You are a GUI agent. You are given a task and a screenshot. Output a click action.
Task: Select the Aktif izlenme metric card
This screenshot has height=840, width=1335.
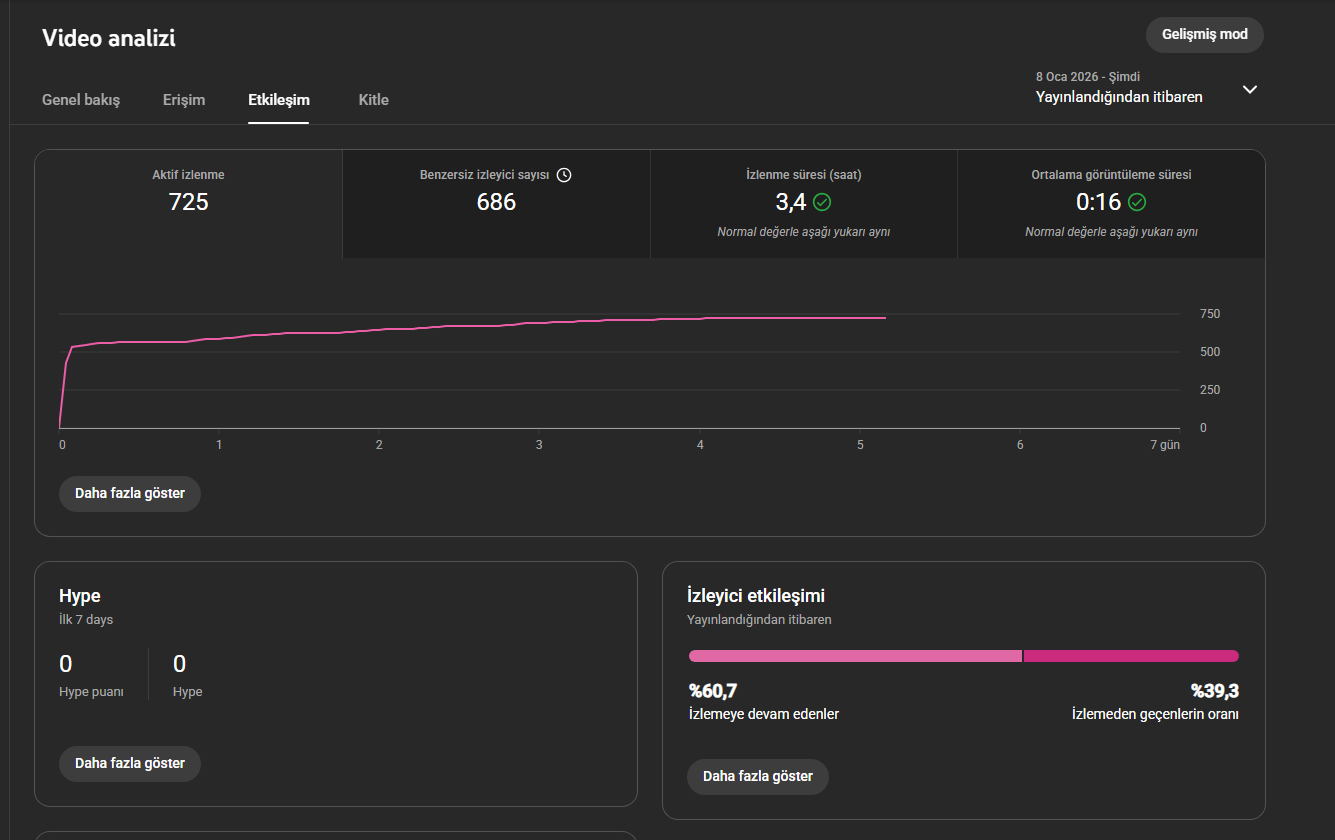(189, 204)
